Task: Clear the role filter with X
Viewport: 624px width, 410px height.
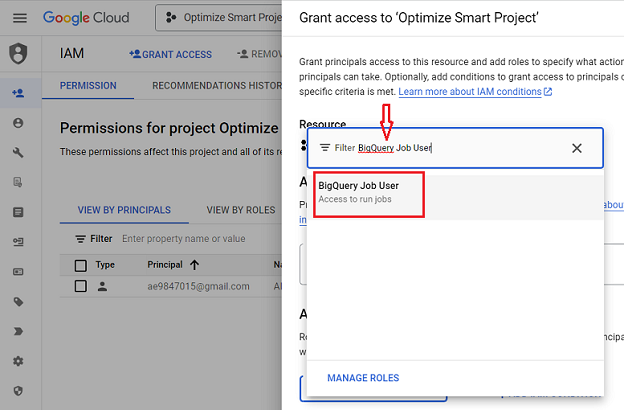Action: point(577,148)
